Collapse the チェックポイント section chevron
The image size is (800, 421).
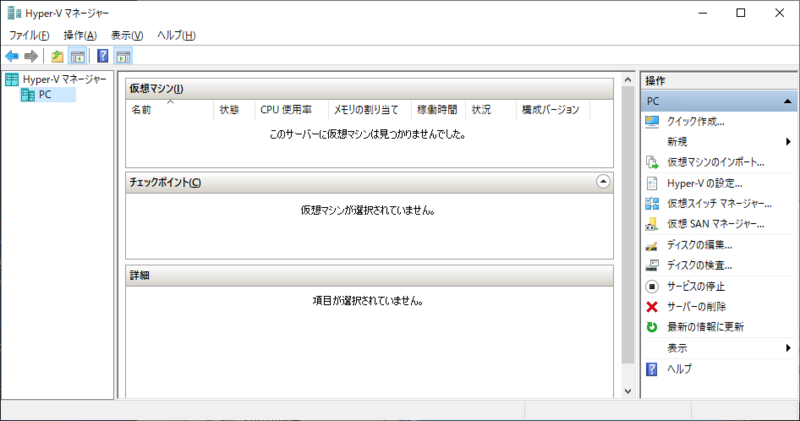[x=603, y=182]
